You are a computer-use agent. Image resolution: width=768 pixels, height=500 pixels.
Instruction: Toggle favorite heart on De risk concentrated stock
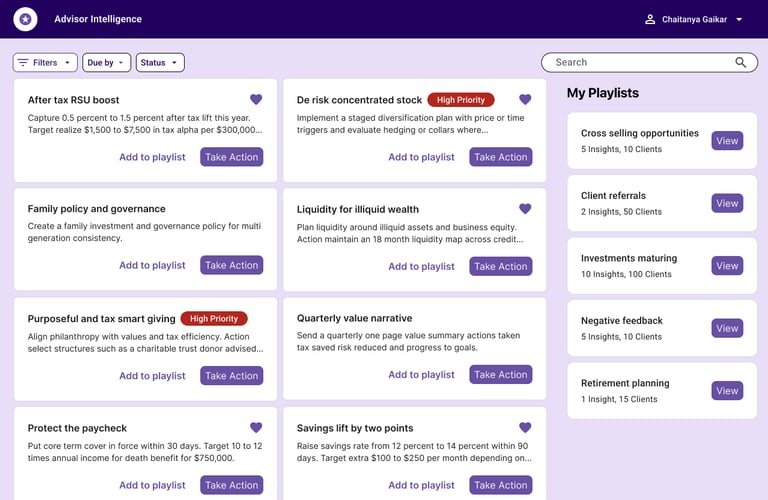coord(525,99)
